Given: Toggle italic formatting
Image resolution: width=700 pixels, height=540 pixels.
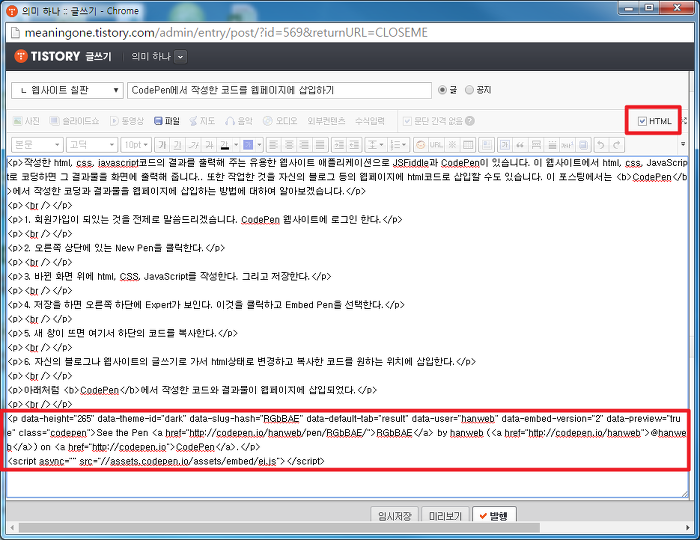Looking at the screenshot, I should (x=193, y=145).
